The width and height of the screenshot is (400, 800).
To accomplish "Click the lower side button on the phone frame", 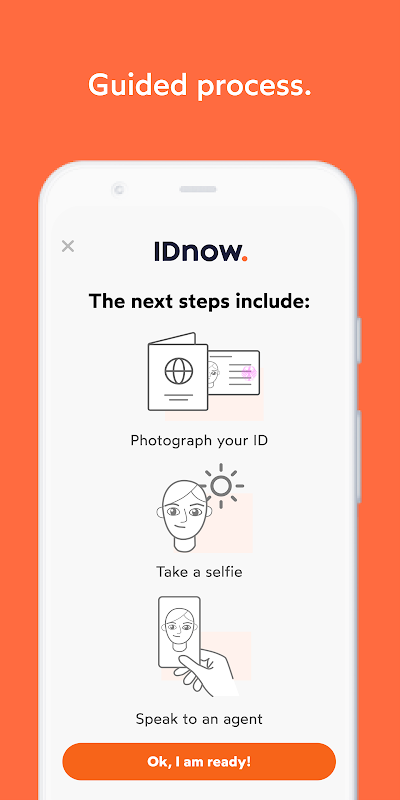I will [359, 457].
